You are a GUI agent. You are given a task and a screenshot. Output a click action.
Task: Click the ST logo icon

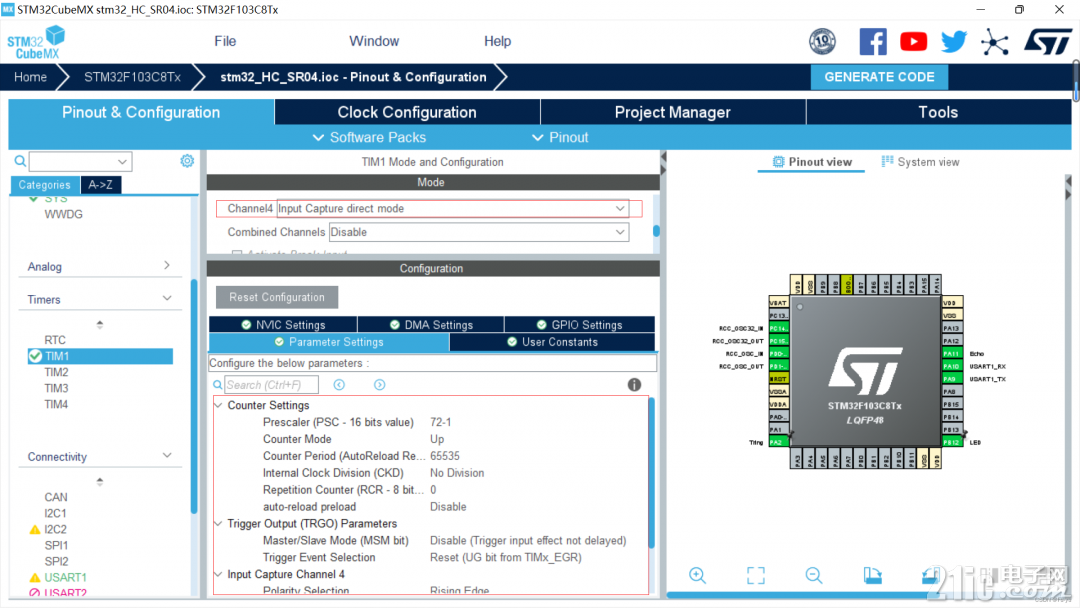1048,42
